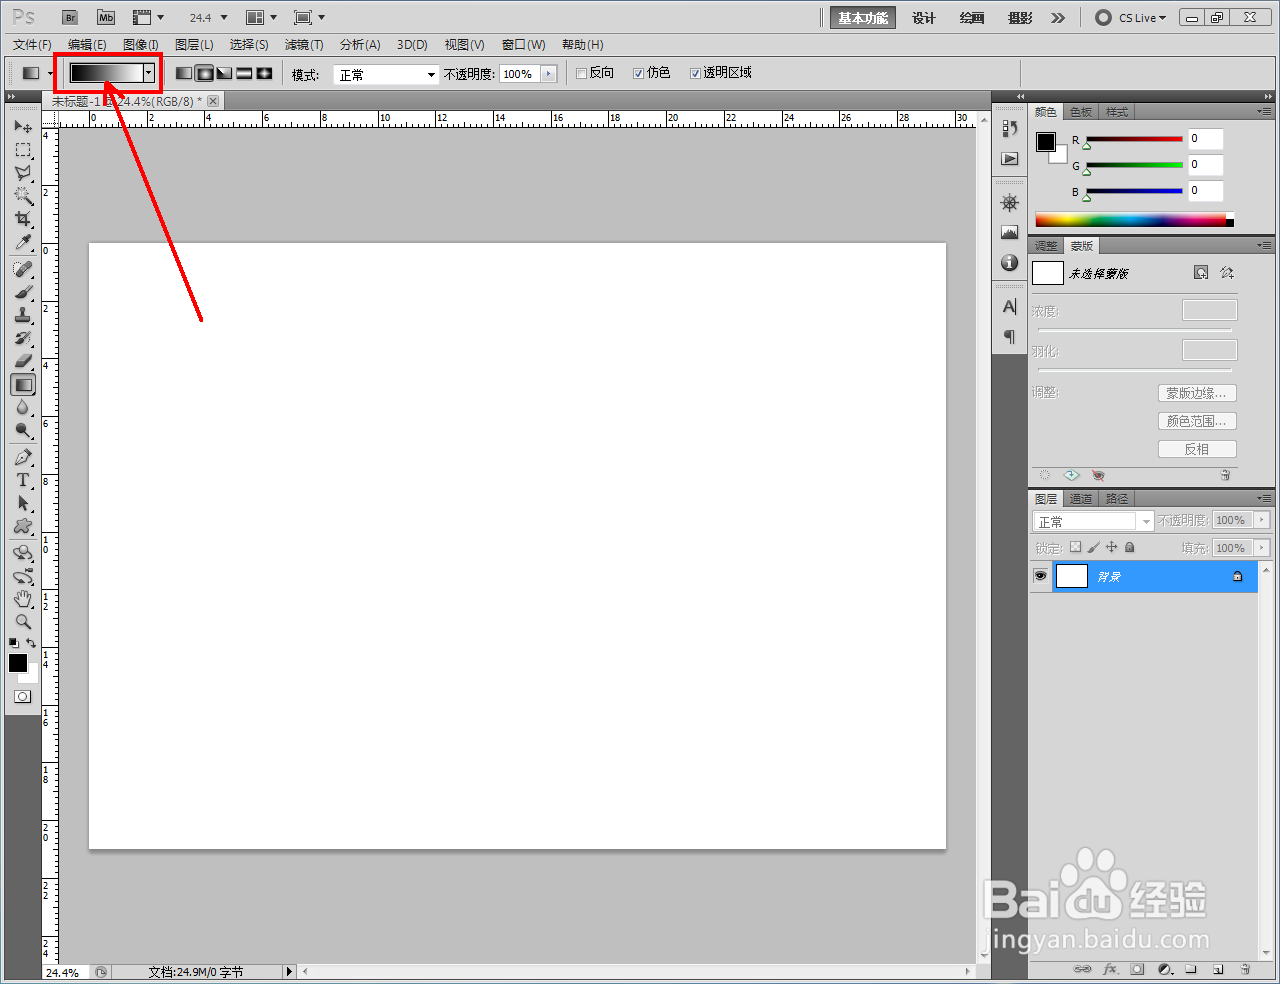Select the Pen tool

(x=23, y=457)
